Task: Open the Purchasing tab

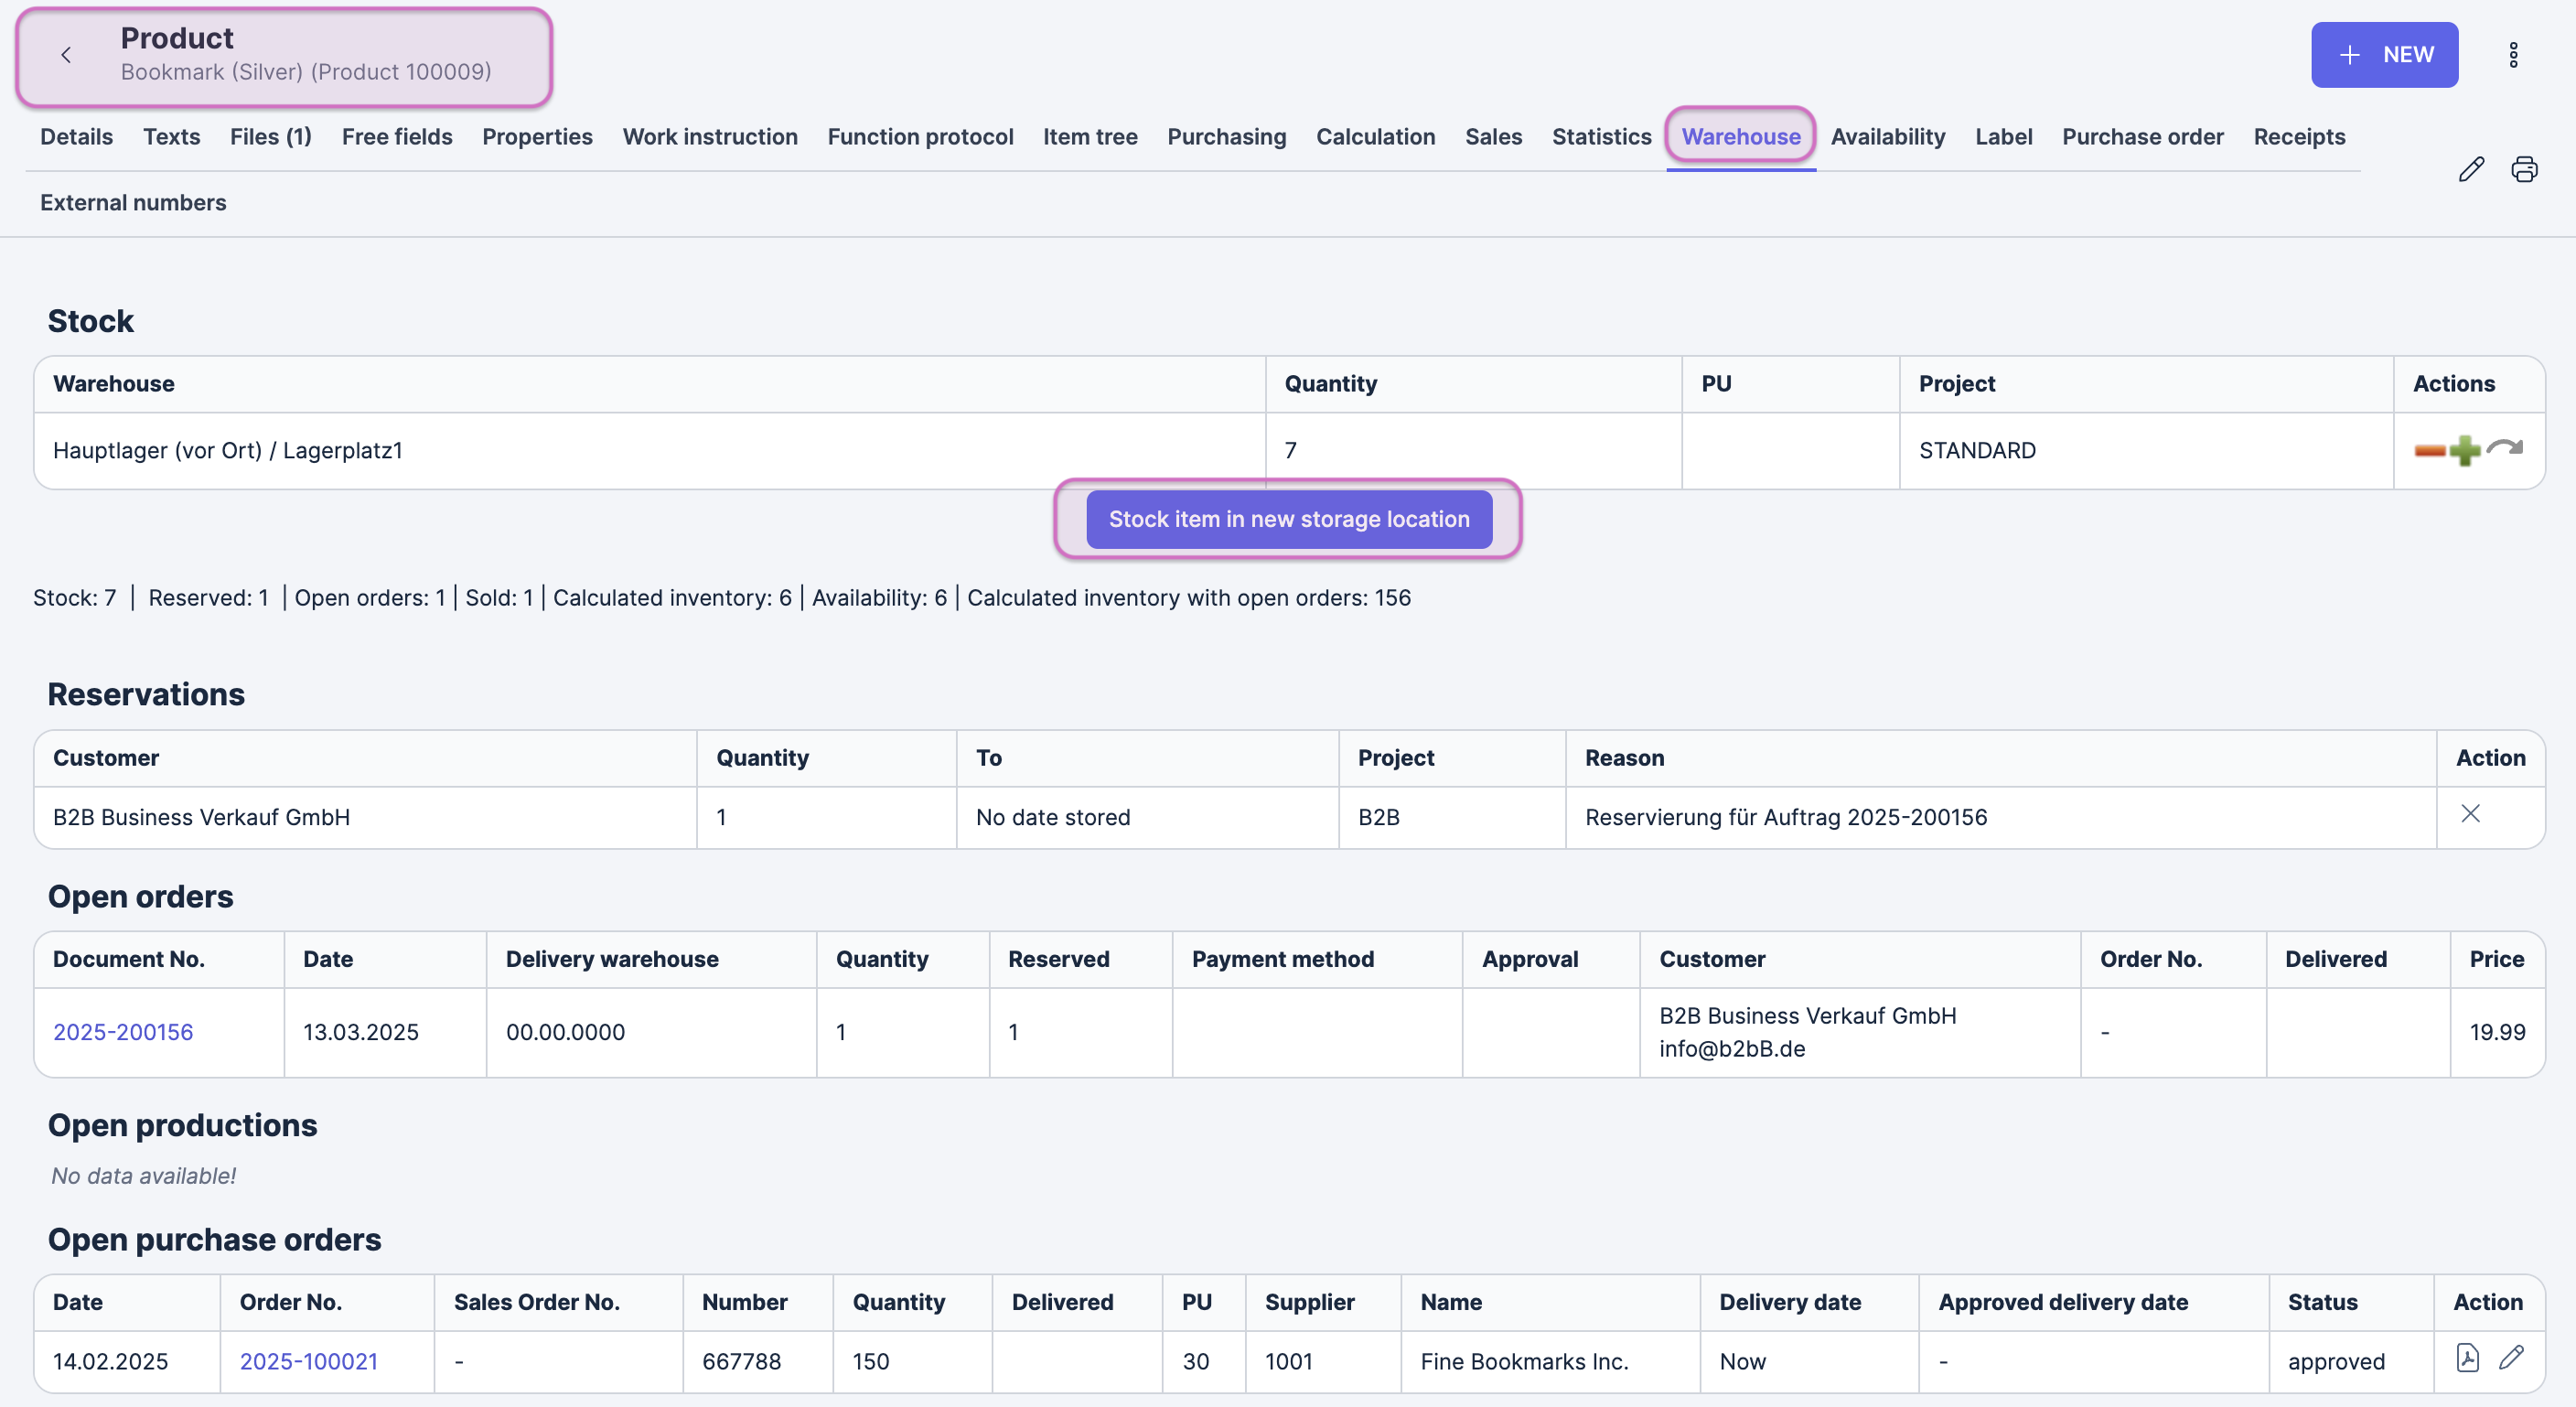Action: [1226, 136]
